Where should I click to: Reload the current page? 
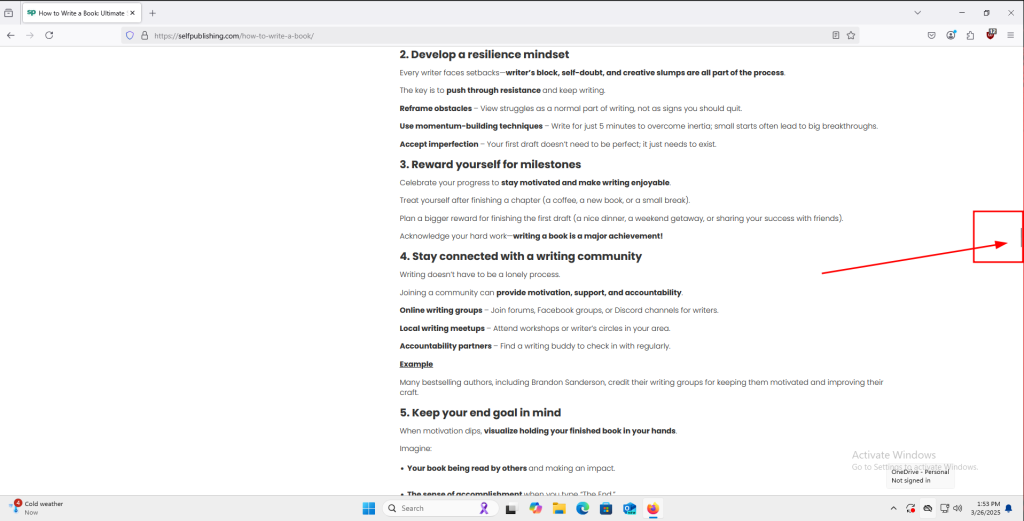point(49,35)
